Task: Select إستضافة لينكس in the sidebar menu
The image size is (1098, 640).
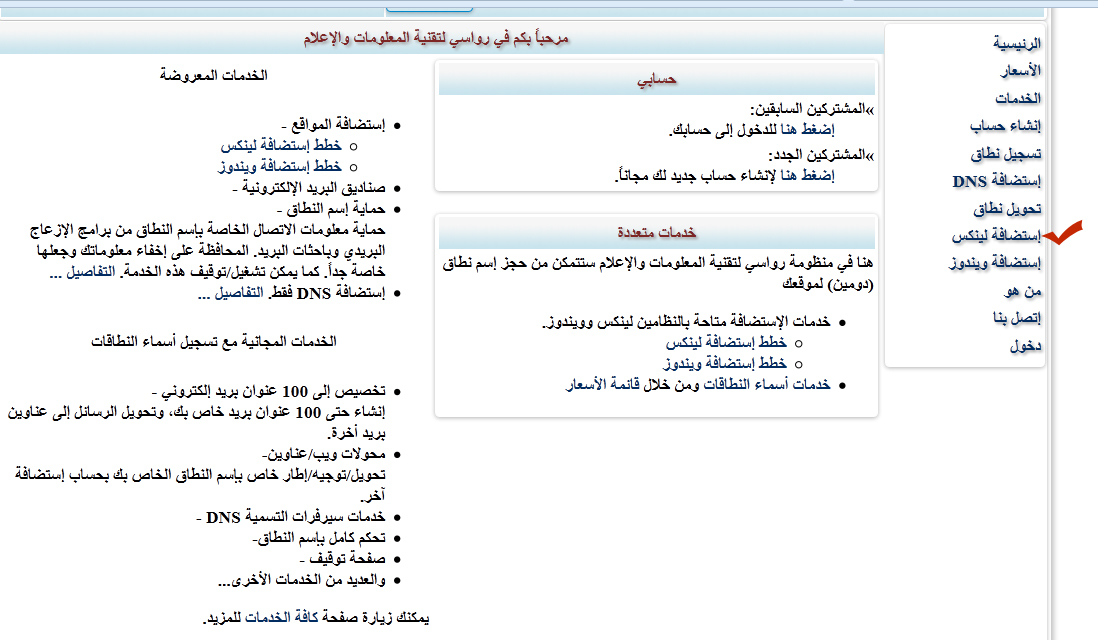Action: point(996,236)
